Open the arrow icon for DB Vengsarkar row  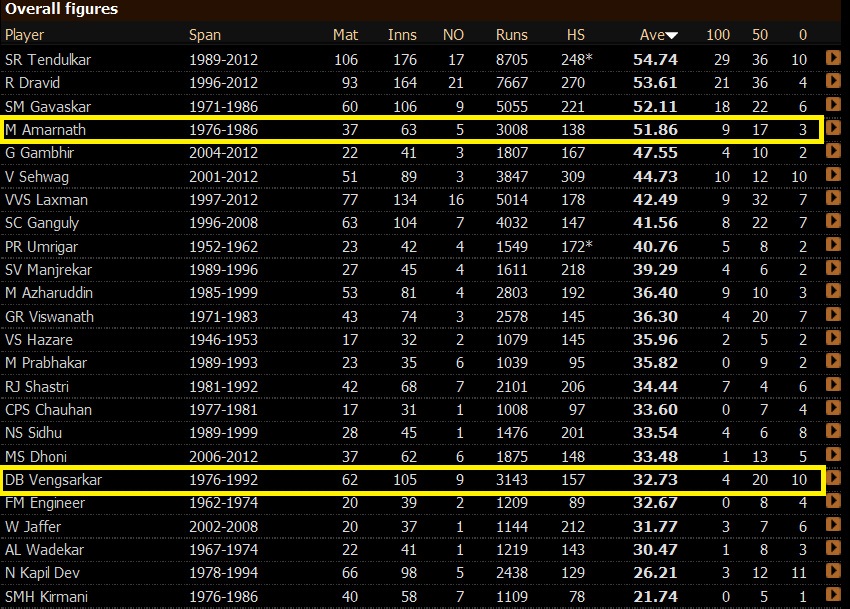tap(833, 477)
